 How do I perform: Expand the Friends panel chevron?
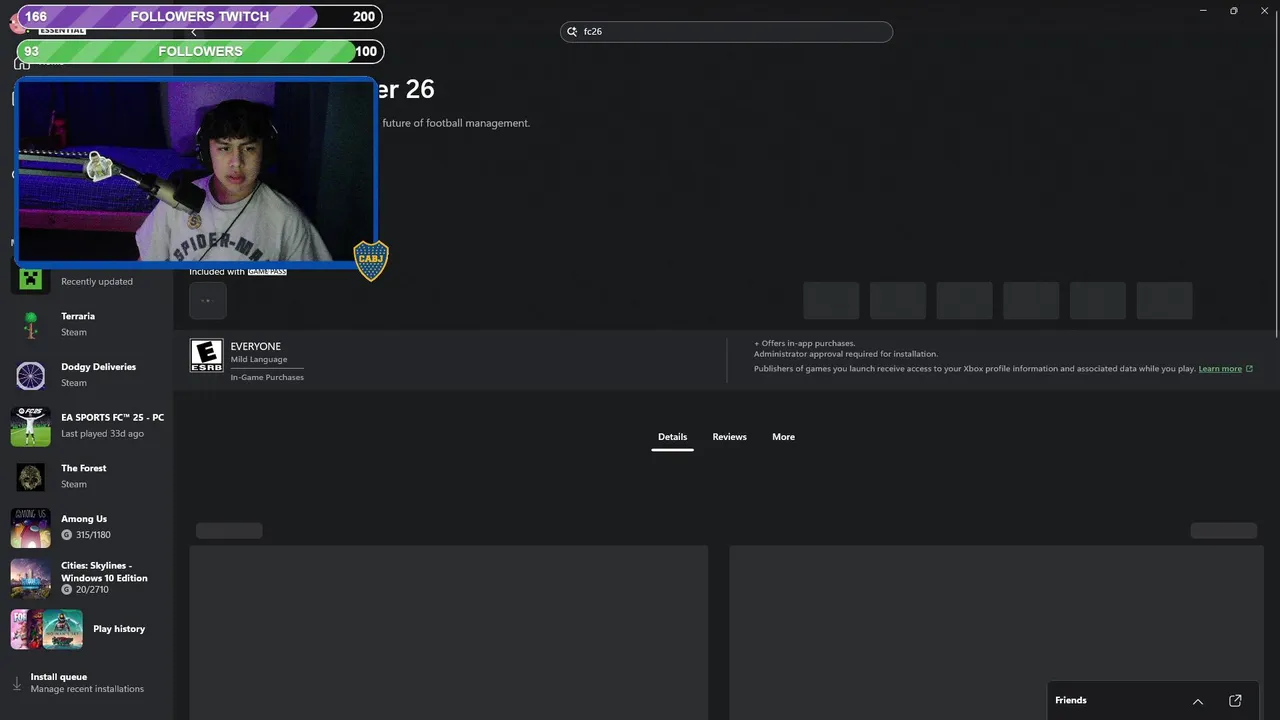[x=1198, y=701]
